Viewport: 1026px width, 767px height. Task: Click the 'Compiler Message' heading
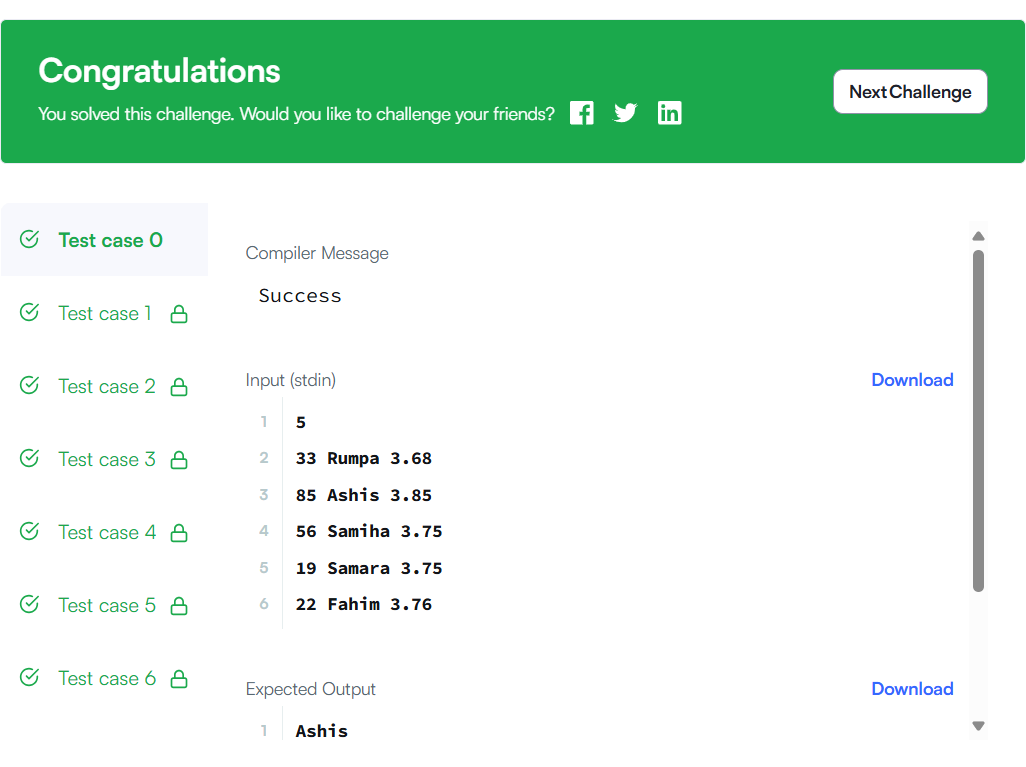(317, 253)
